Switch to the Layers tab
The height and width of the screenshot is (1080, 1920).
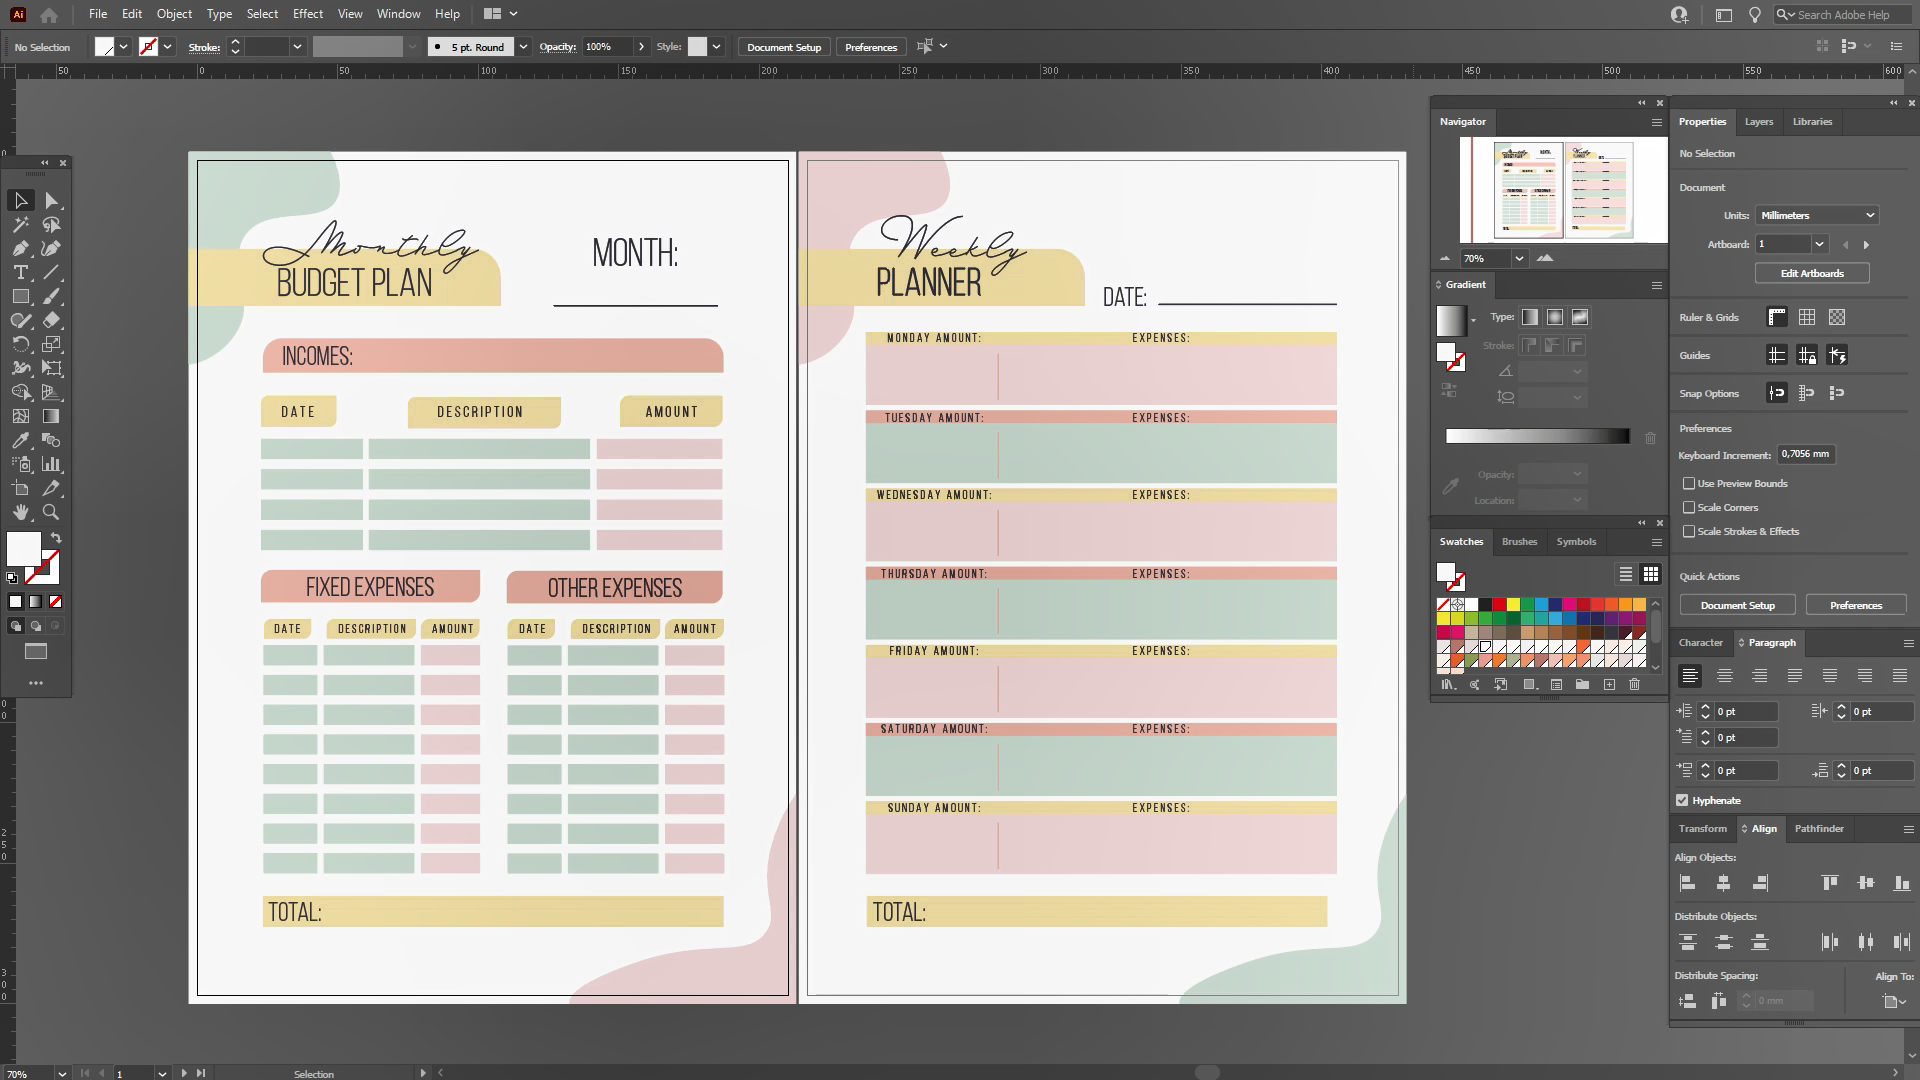click(1758, 122)
